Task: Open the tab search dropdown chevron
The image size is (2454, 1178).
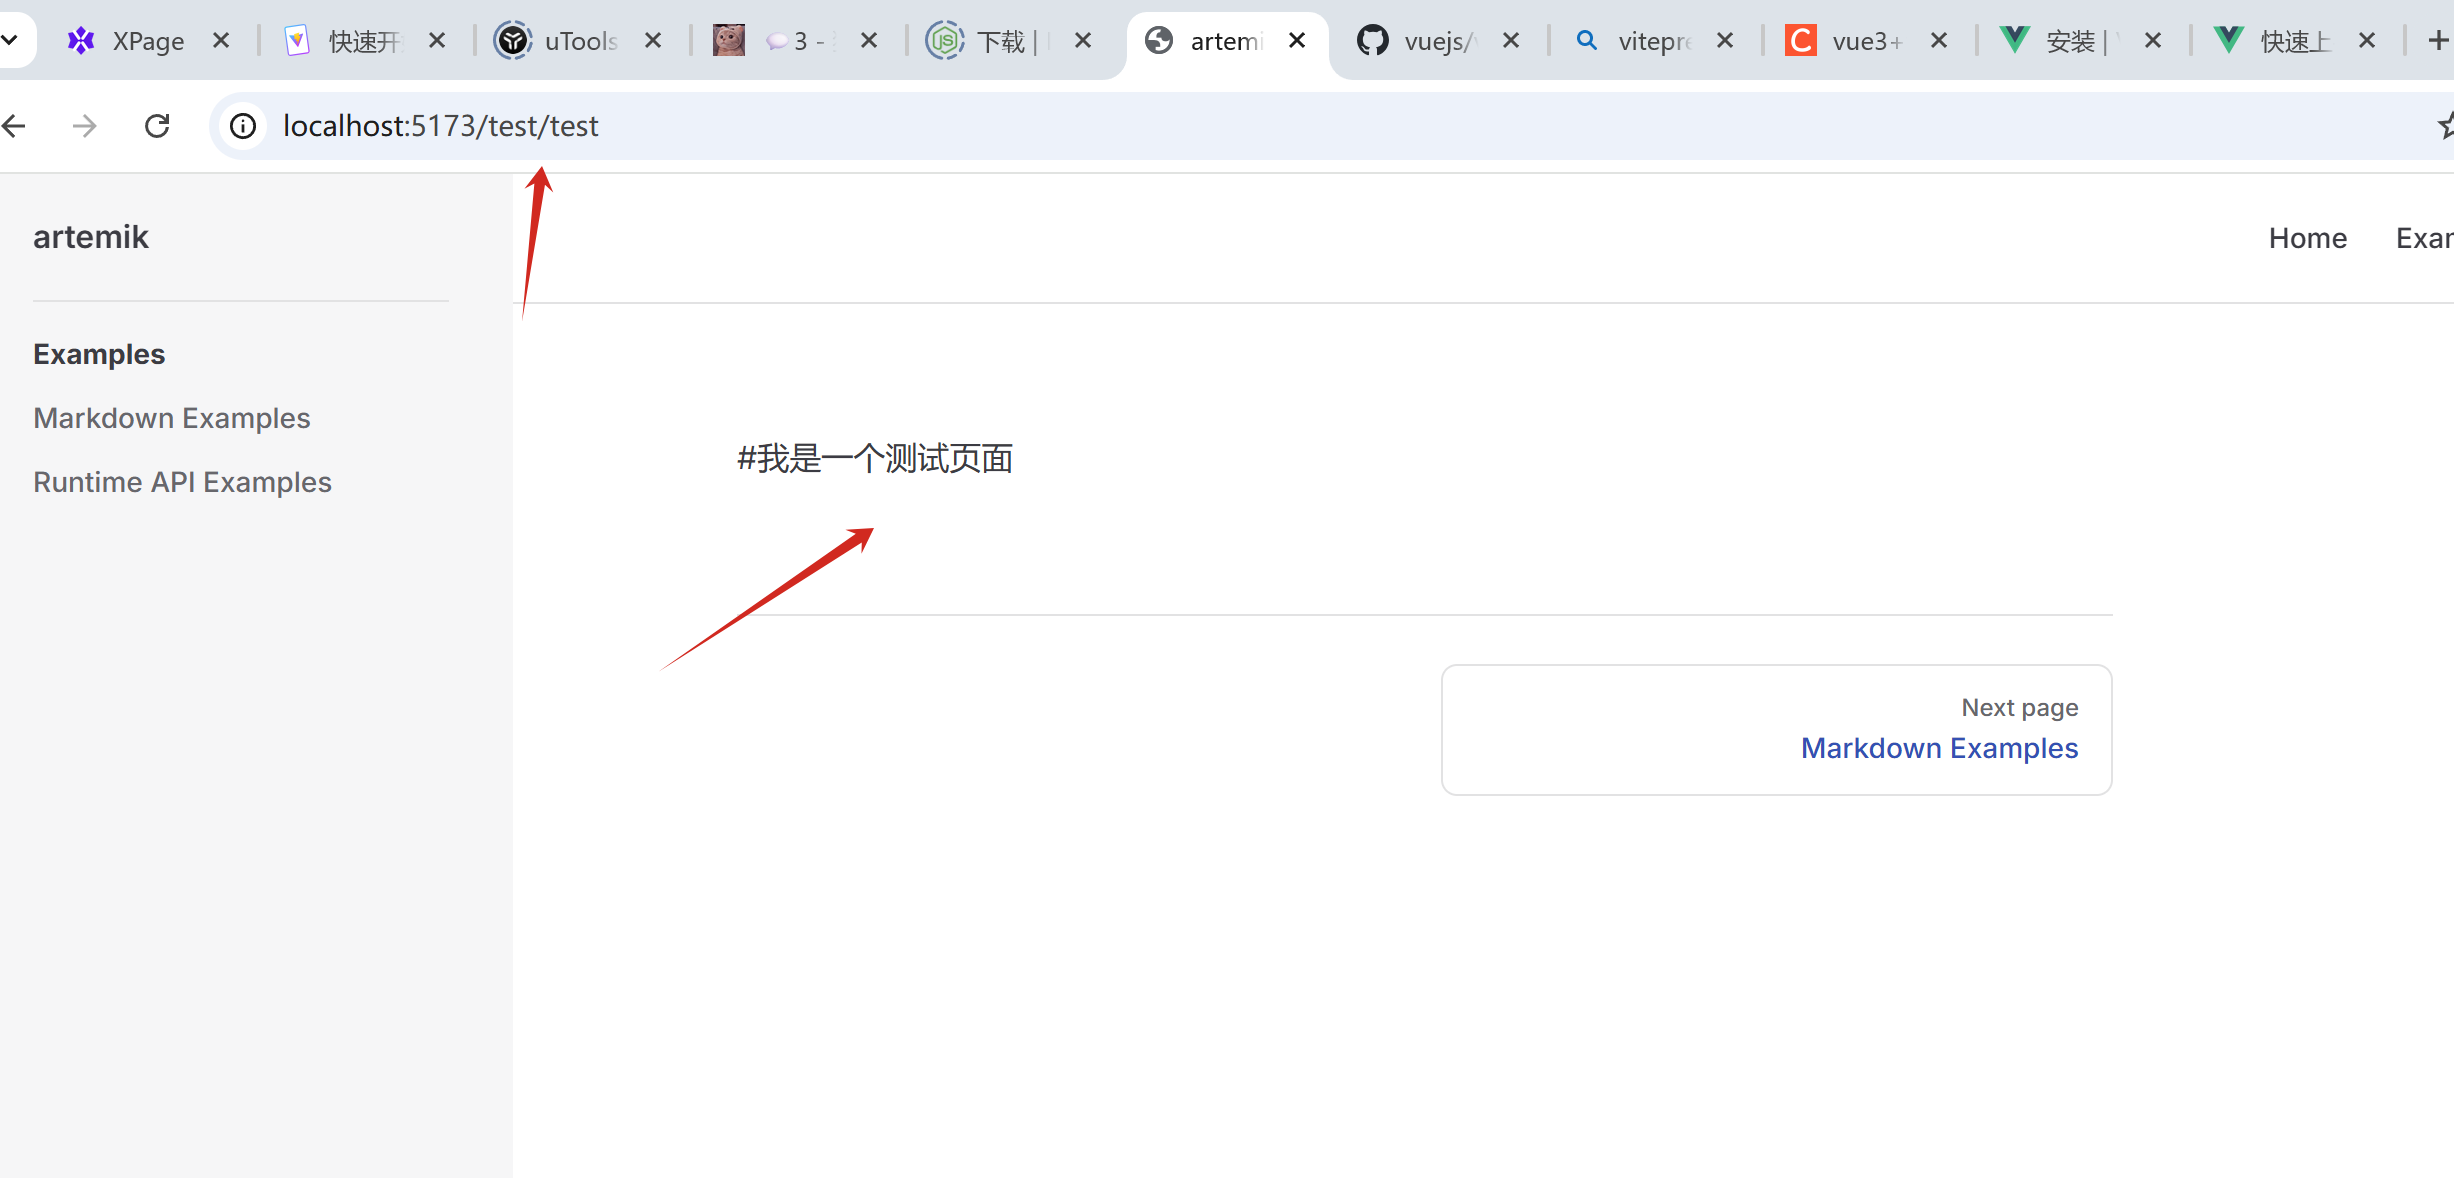Action: [x=11, y=40]
